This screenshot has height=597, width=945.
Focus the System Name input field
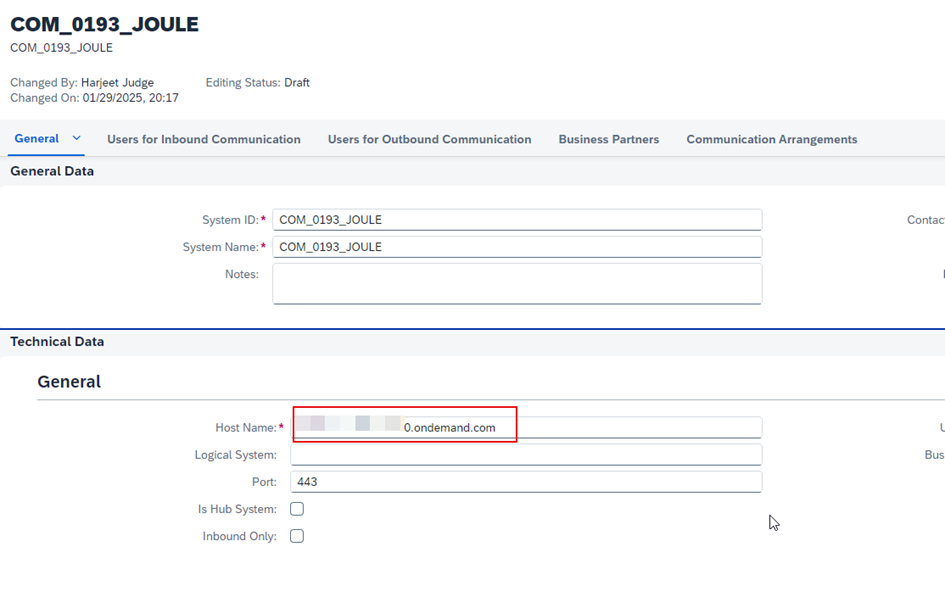(516, 247)
